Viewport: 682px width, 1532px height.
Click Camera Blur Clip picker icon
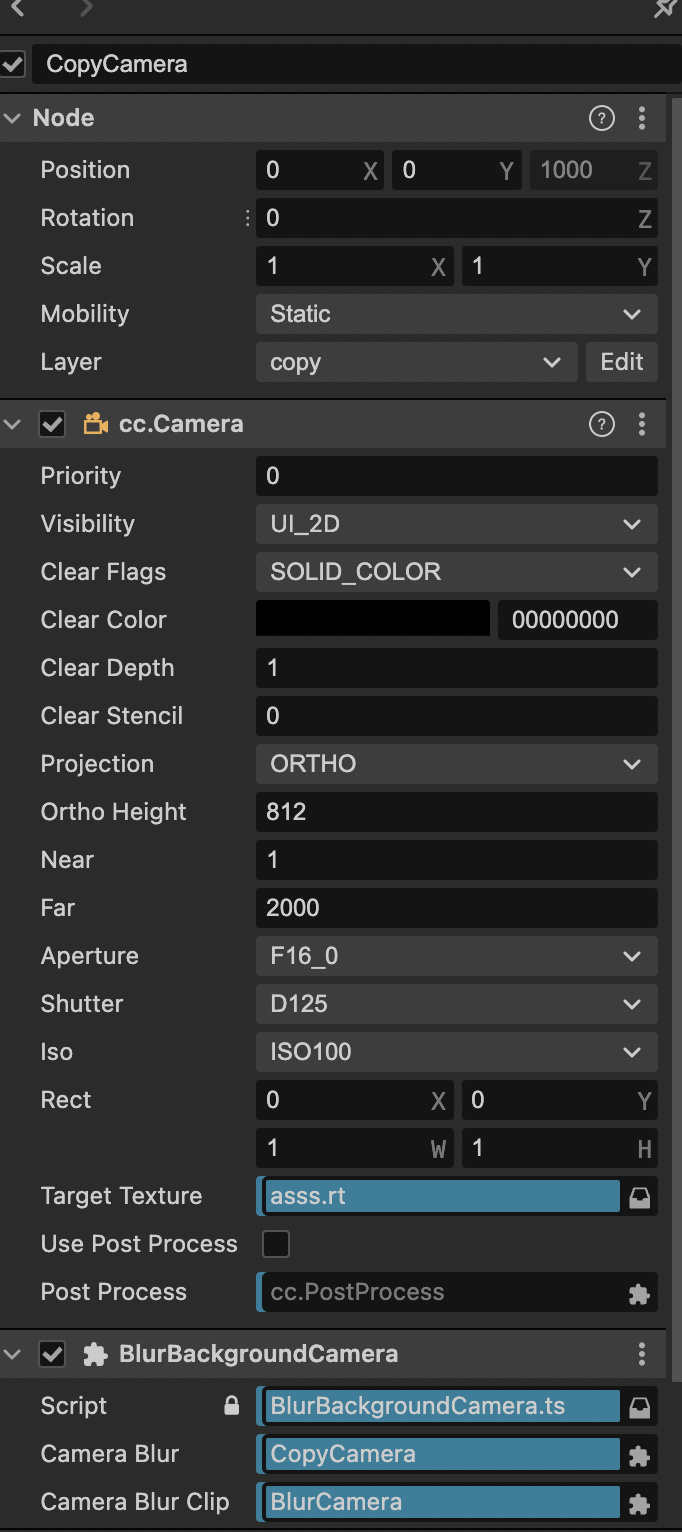pos(640,1503)
